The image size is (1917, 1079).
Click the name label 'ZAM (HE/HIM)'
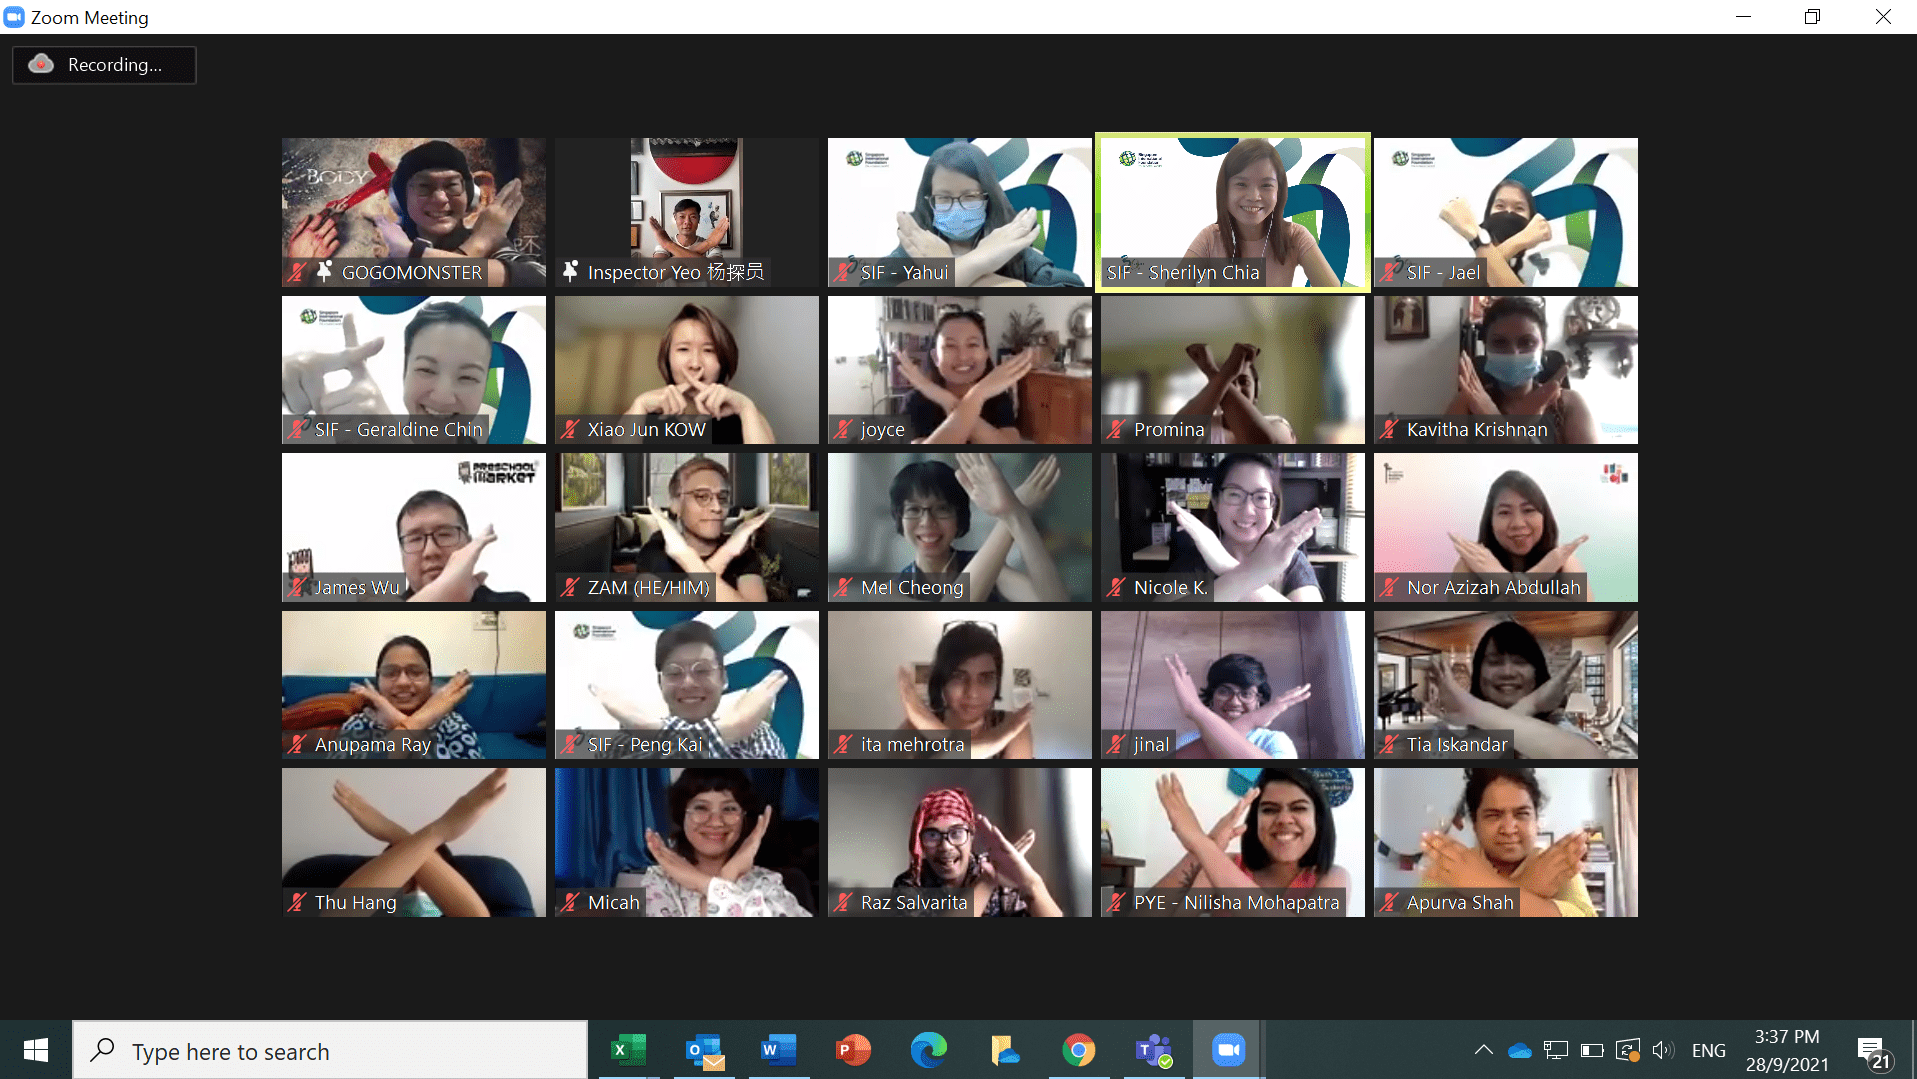coord(649,587)
